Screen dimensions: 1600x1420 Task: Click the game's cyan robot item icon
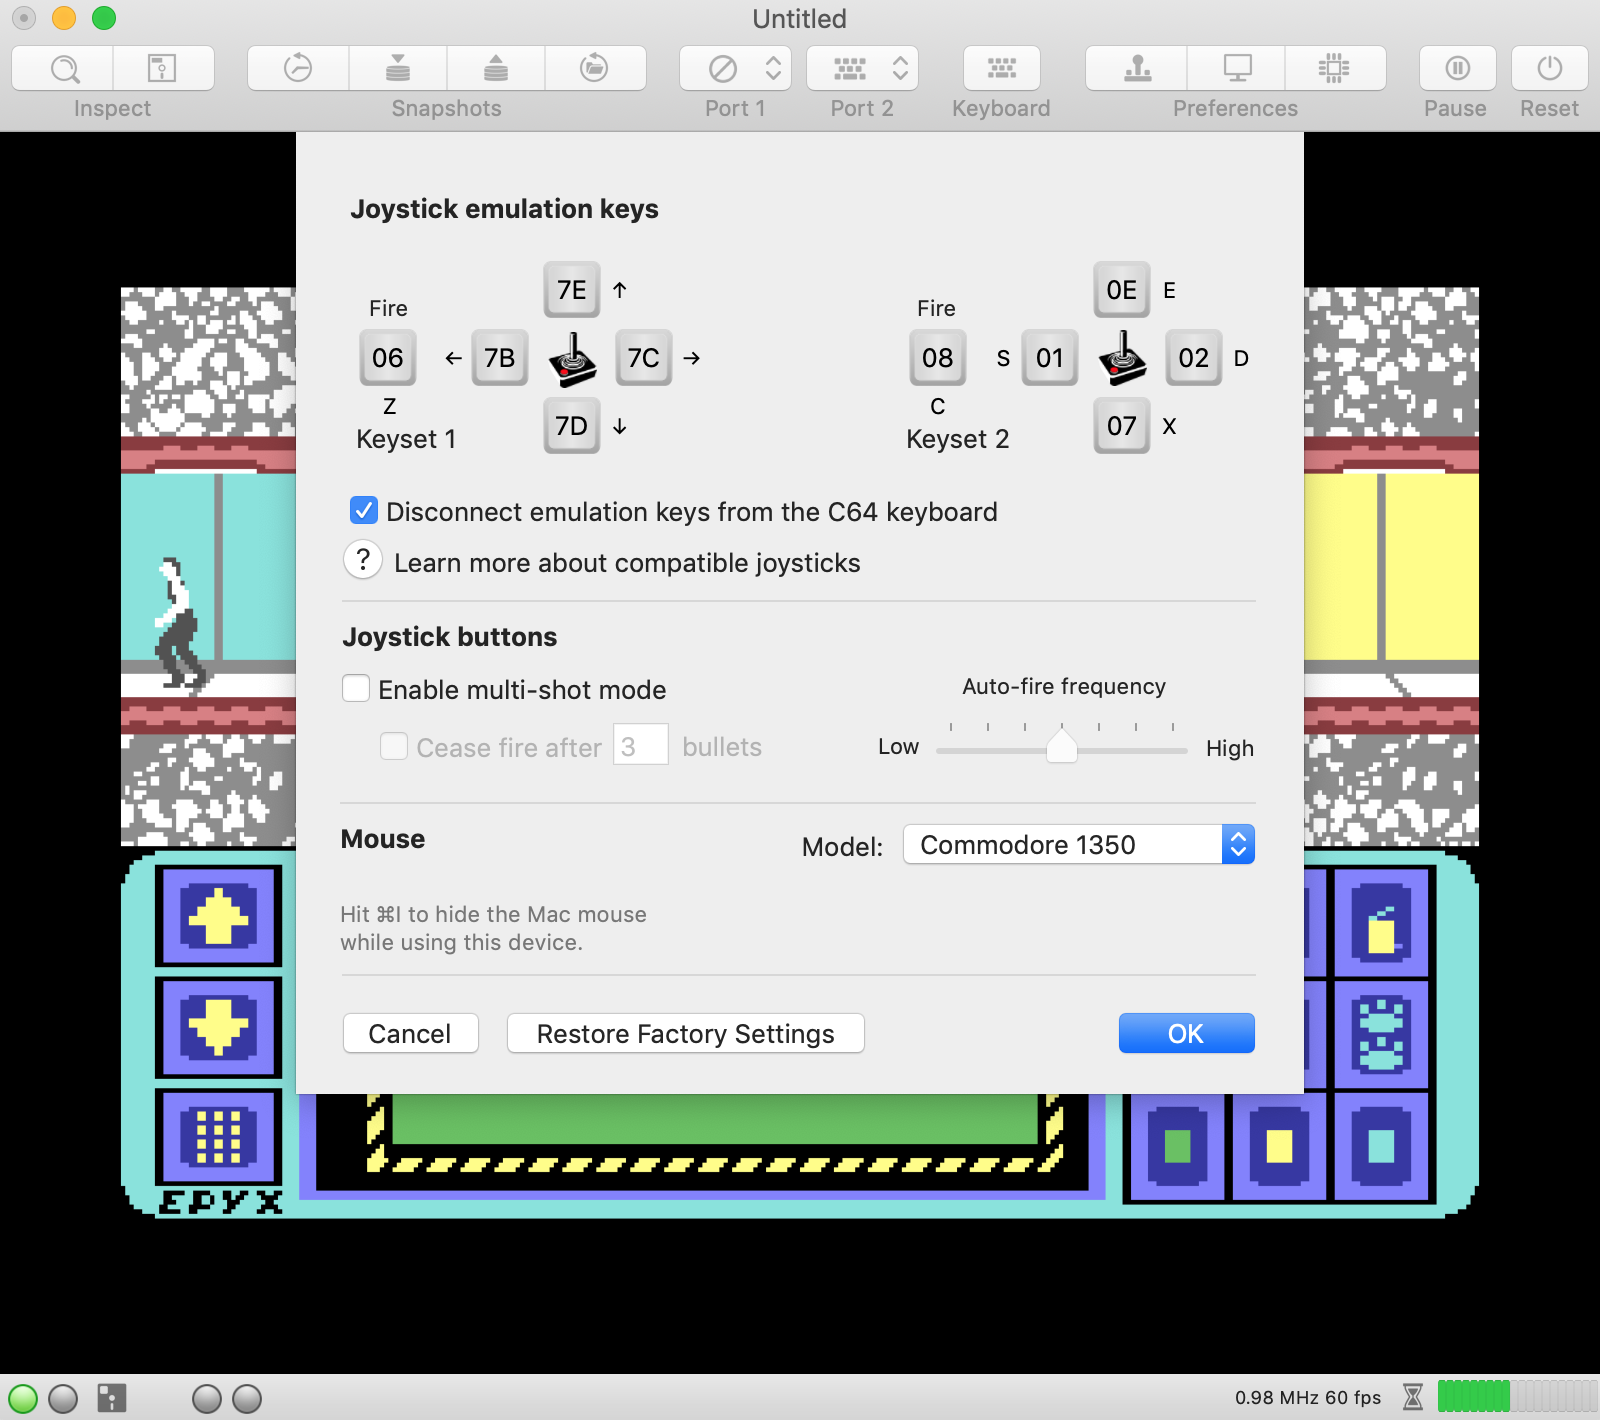coord(1381,1034)
